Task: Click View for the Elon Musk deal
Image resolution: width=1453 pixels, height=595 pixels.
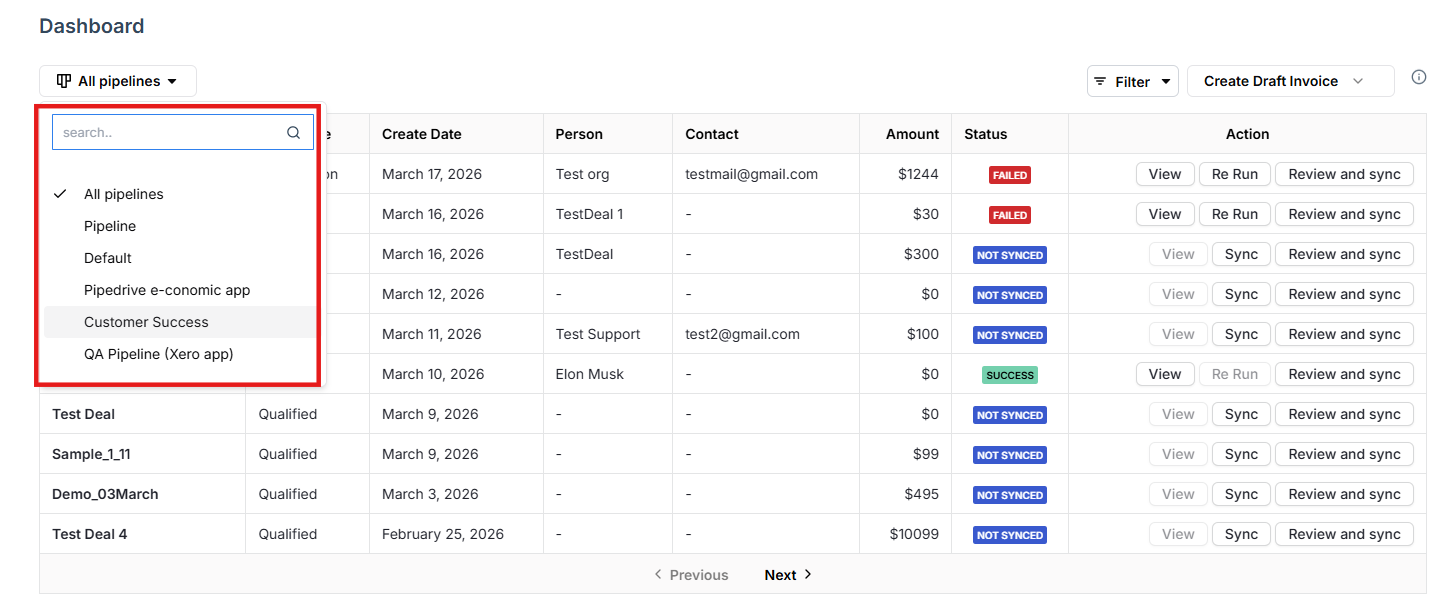Action: [1165, 373]
